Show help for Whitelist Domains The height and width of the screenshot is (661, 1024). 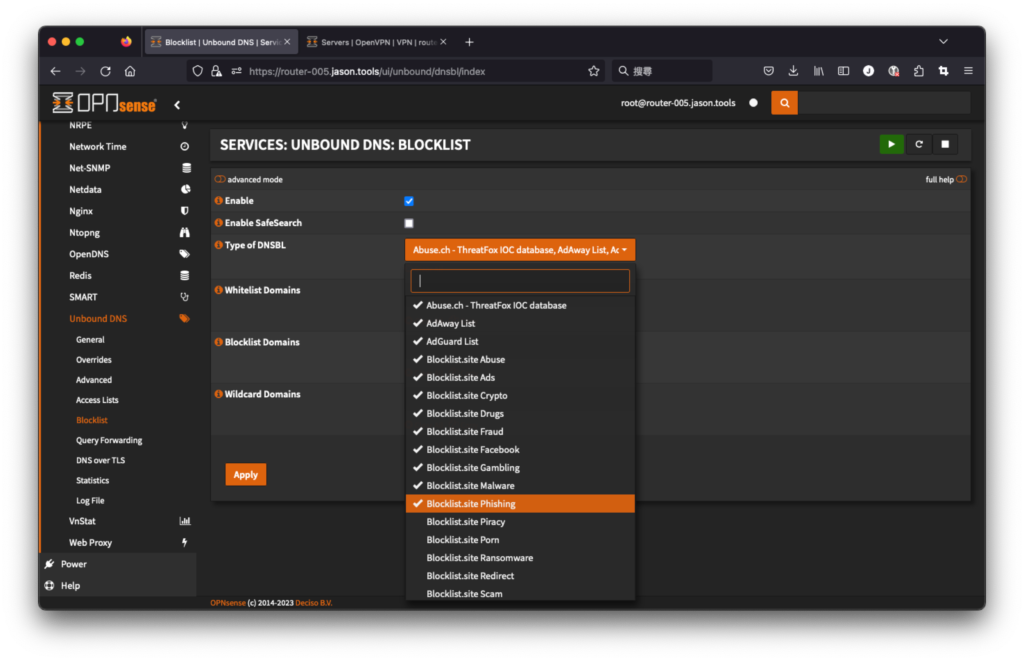(219, 290)
